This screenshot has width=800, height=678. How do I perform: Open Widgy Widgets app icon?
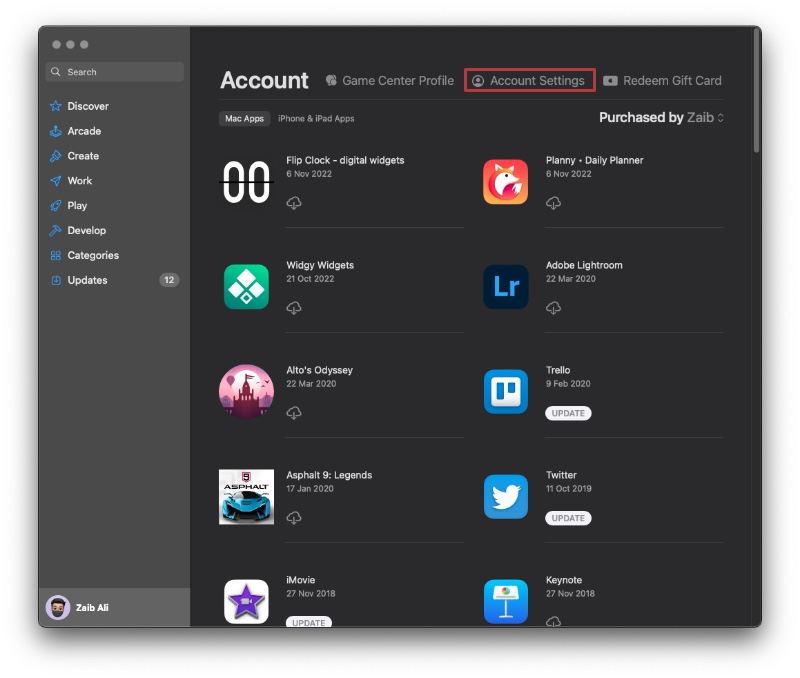point(246,287)
